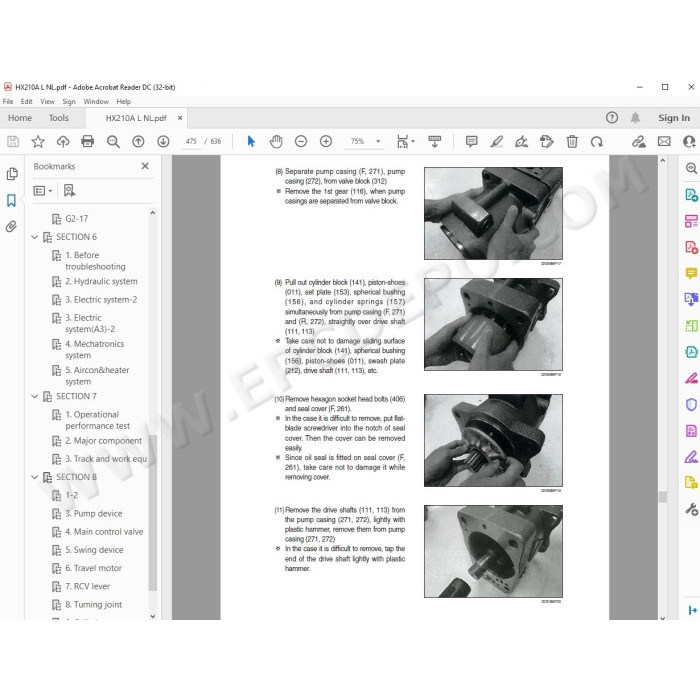Viewport: 700px width, 700px height.
Task: Click the bookmarks panel scrollbar thumb
Action: tap(153, 513)
